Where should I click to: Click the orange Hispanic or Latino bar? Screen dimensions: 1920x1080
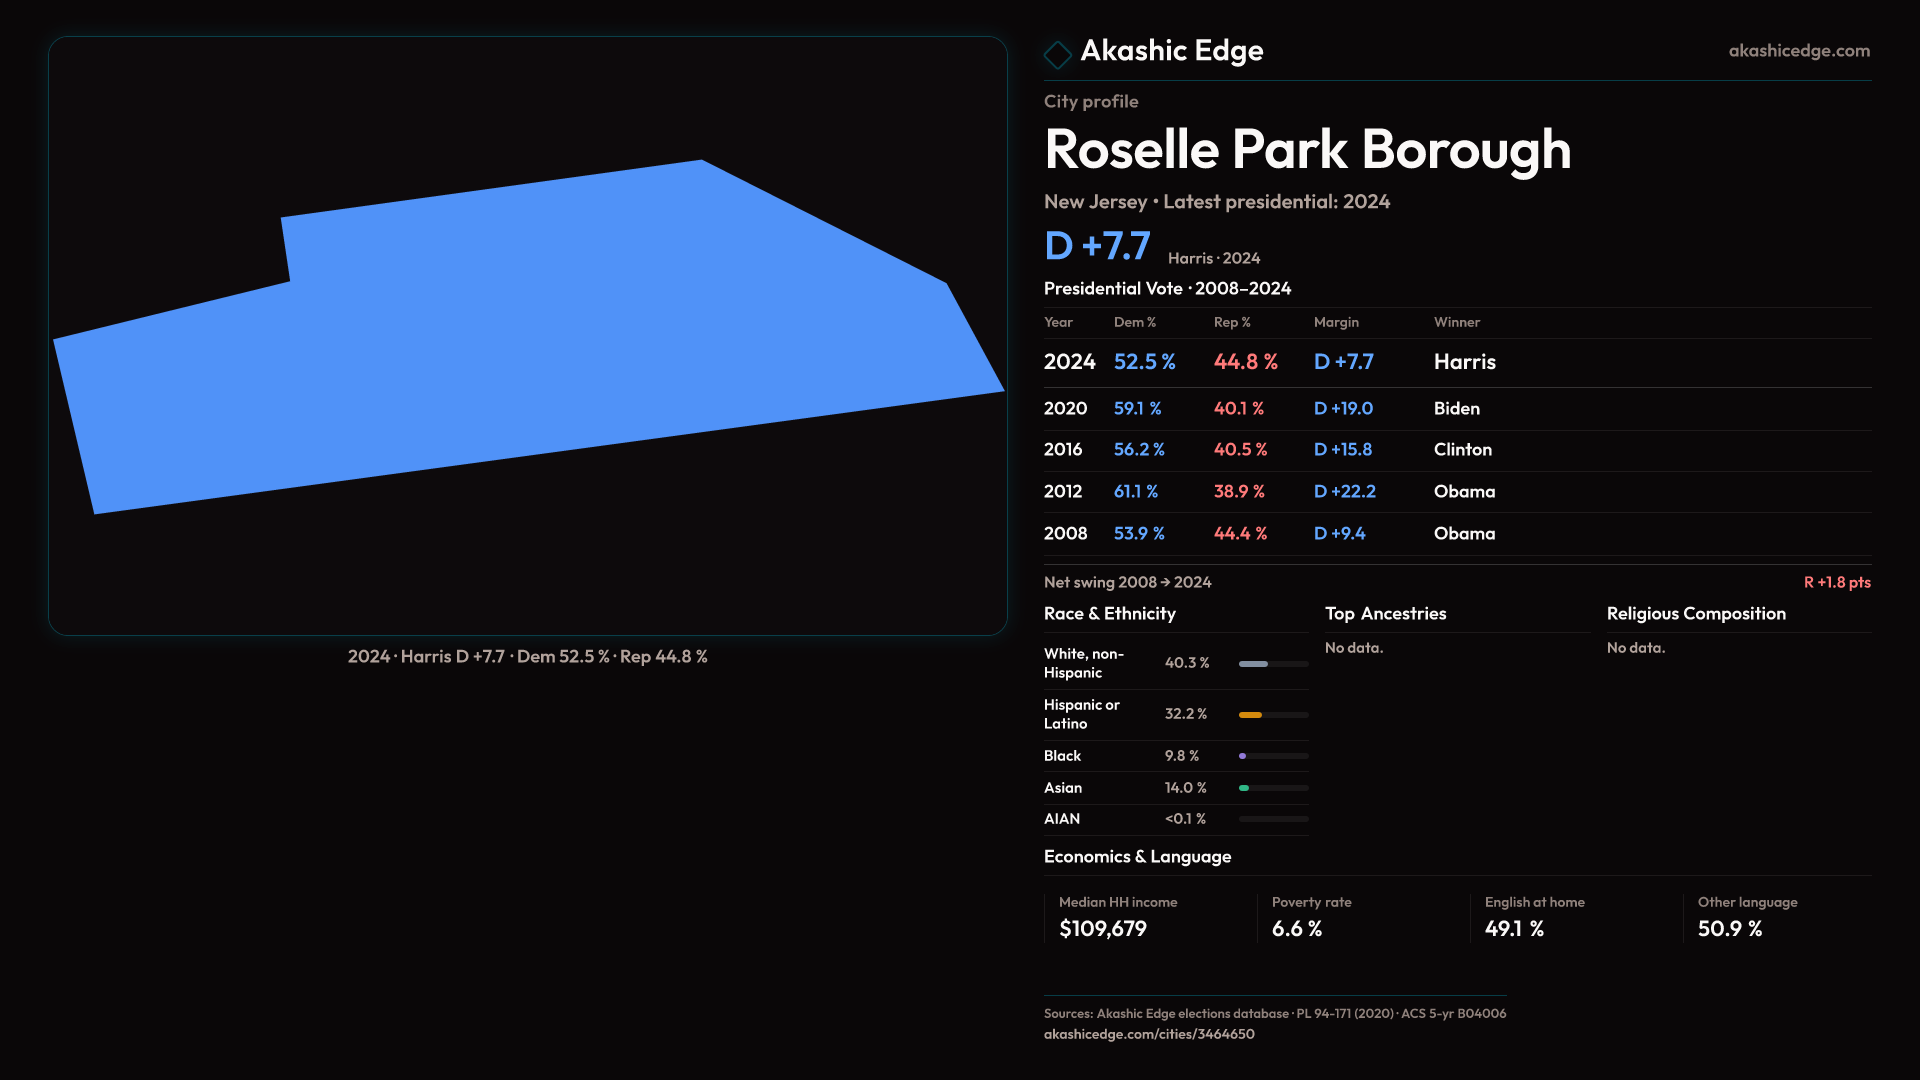click(1251, 715)
